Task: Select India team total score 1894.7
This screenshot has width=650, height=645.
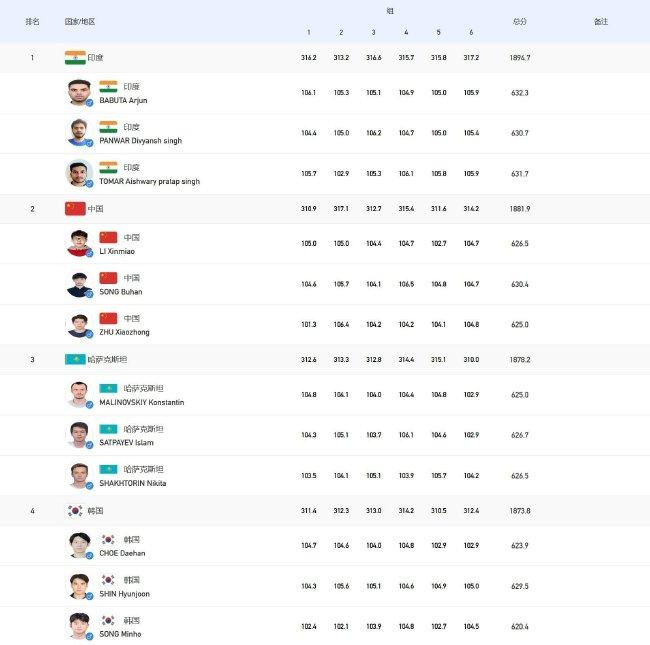Action: click(x=520, y=58)
